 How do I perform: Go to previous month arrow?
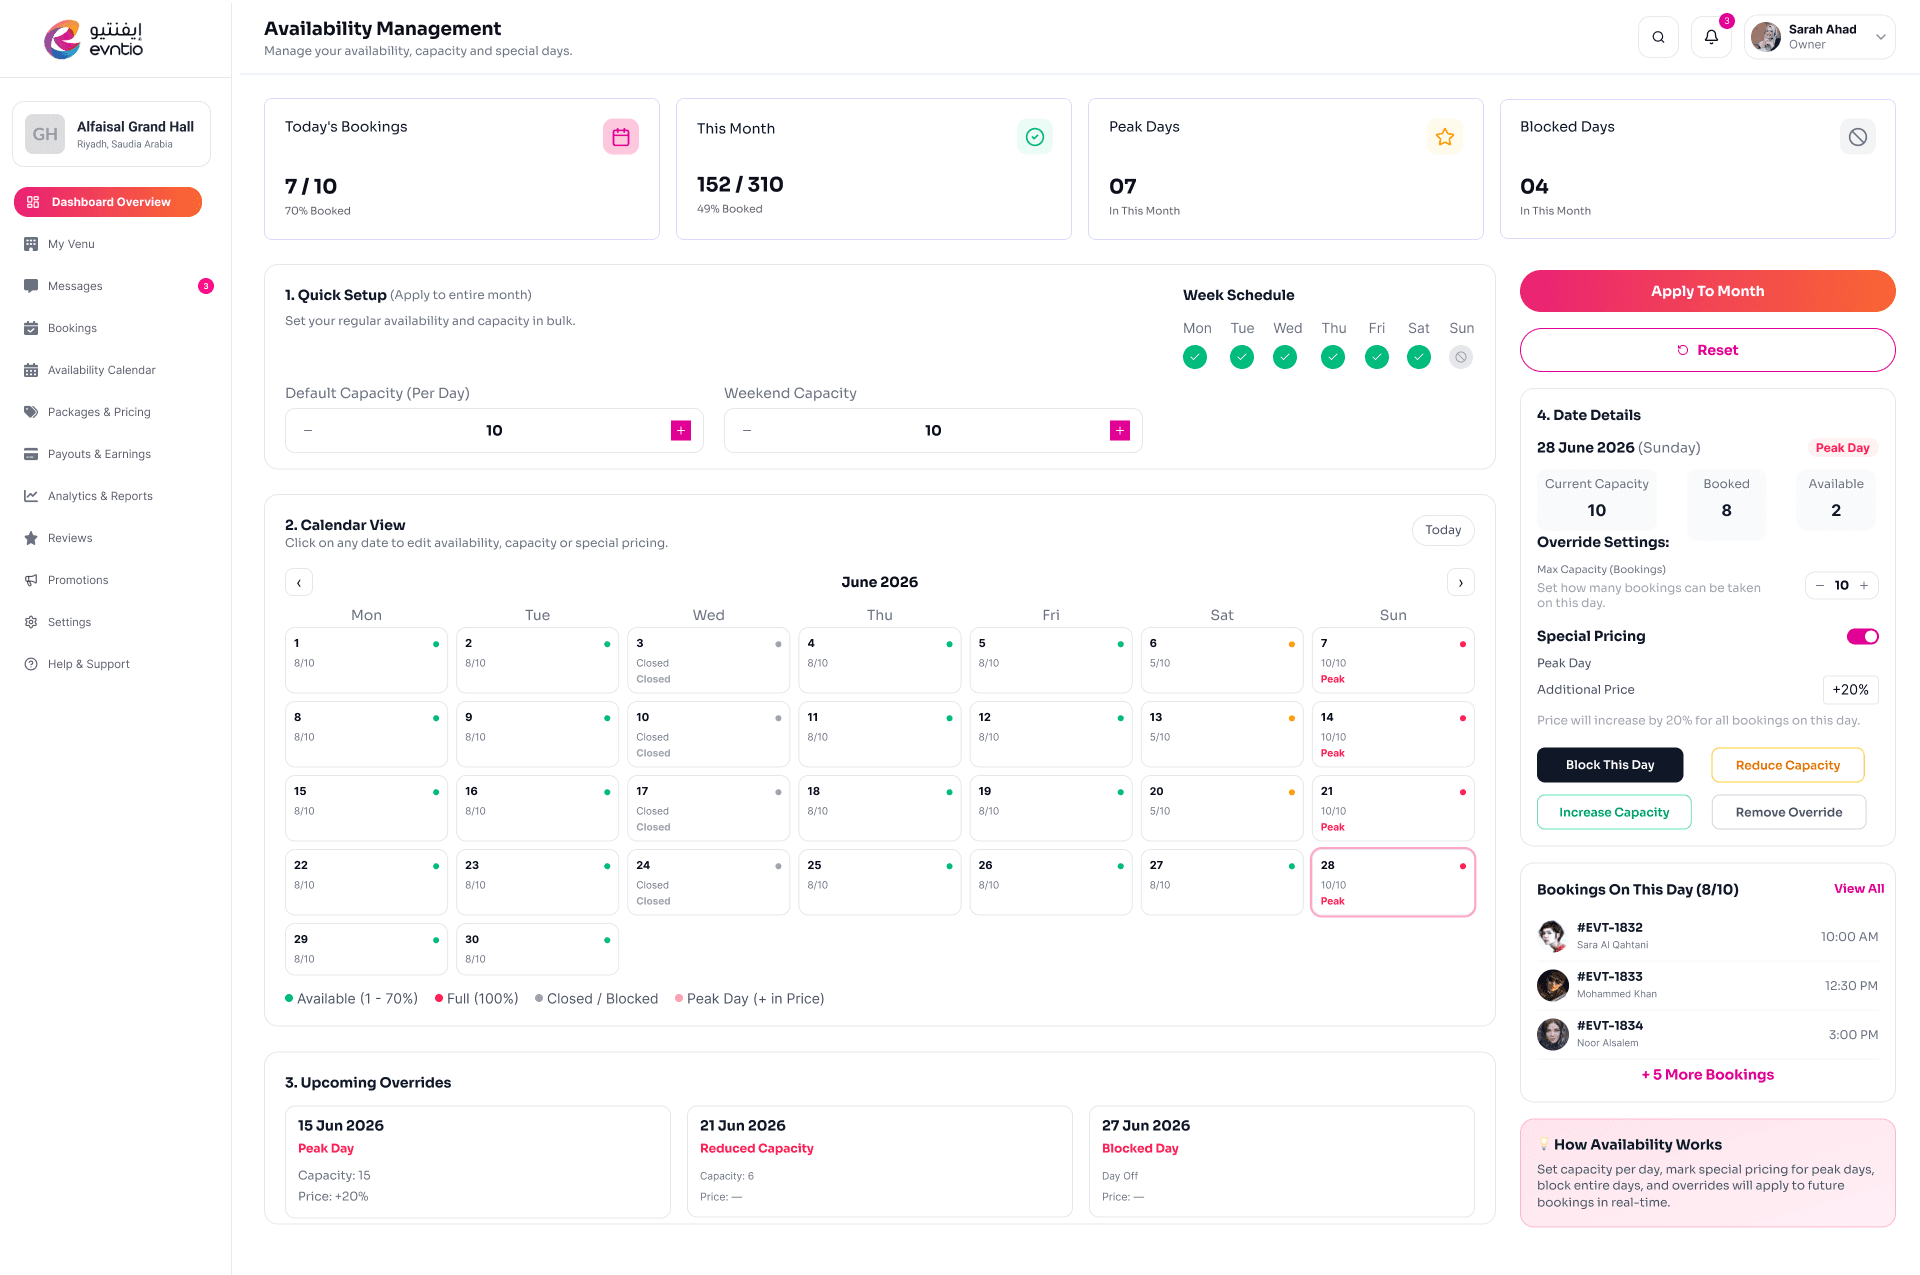click(299, 583)
